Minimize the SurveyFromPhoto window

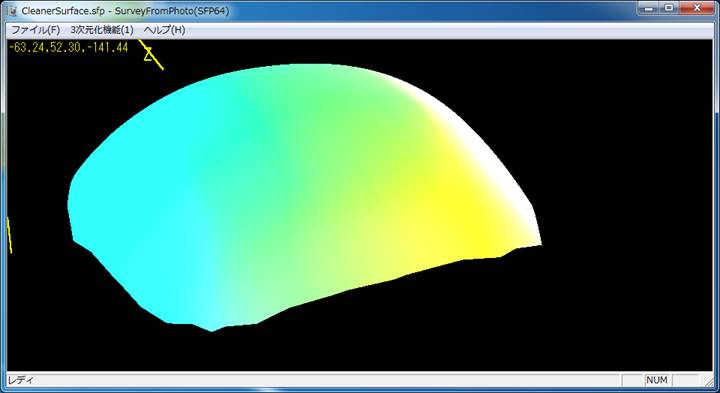(649, 8)
